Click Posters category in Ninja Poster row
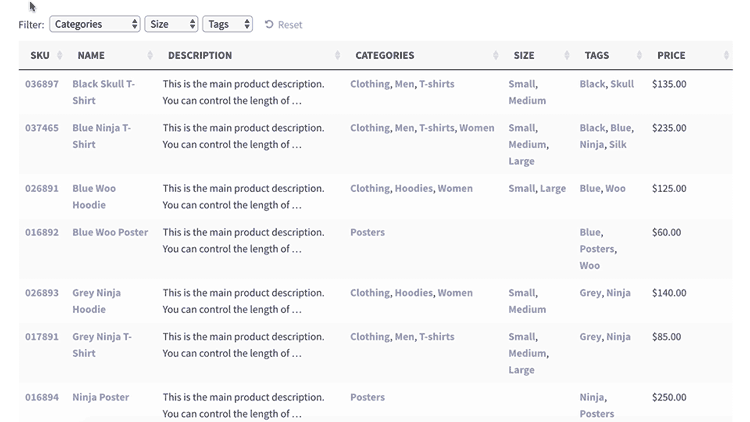Screen dimensions: 750x422 pos(367,397)
